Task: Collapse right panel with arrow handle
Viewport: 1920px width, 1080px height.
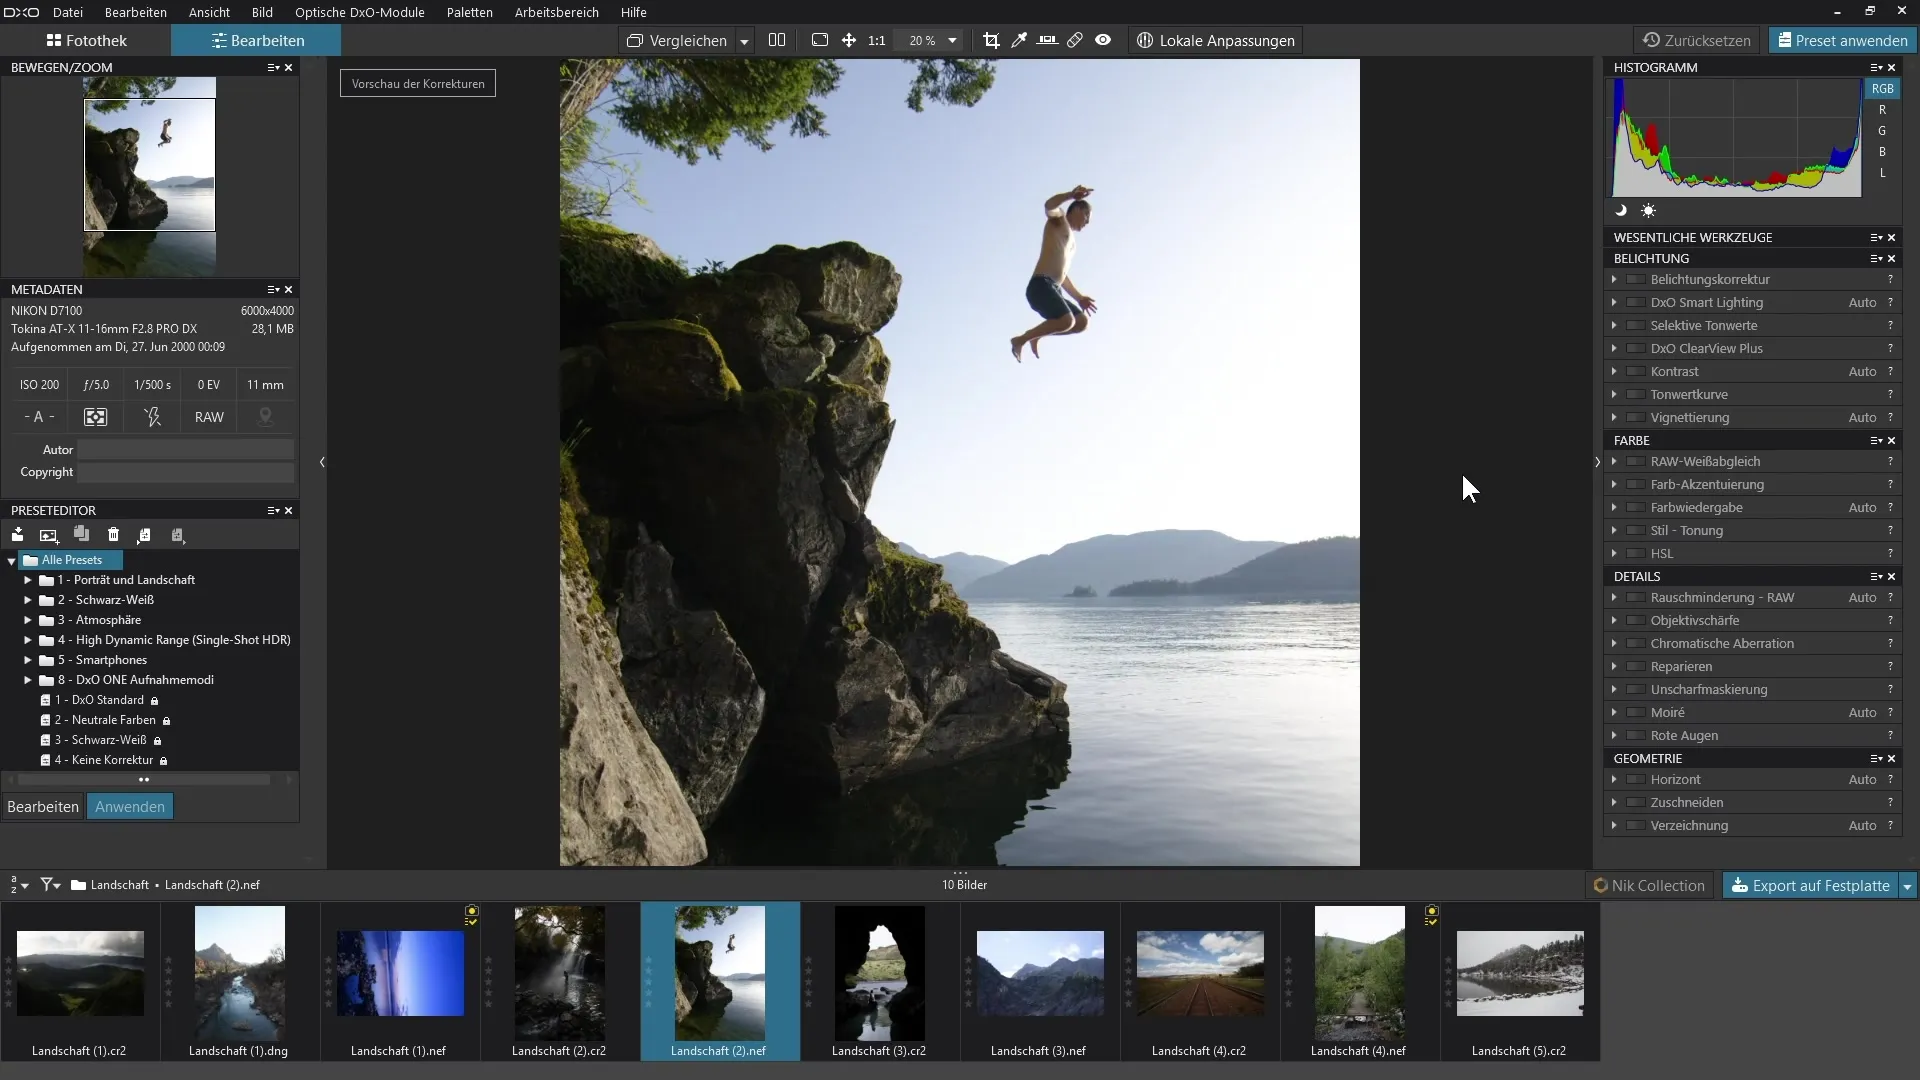Action: click(1597, 462)
